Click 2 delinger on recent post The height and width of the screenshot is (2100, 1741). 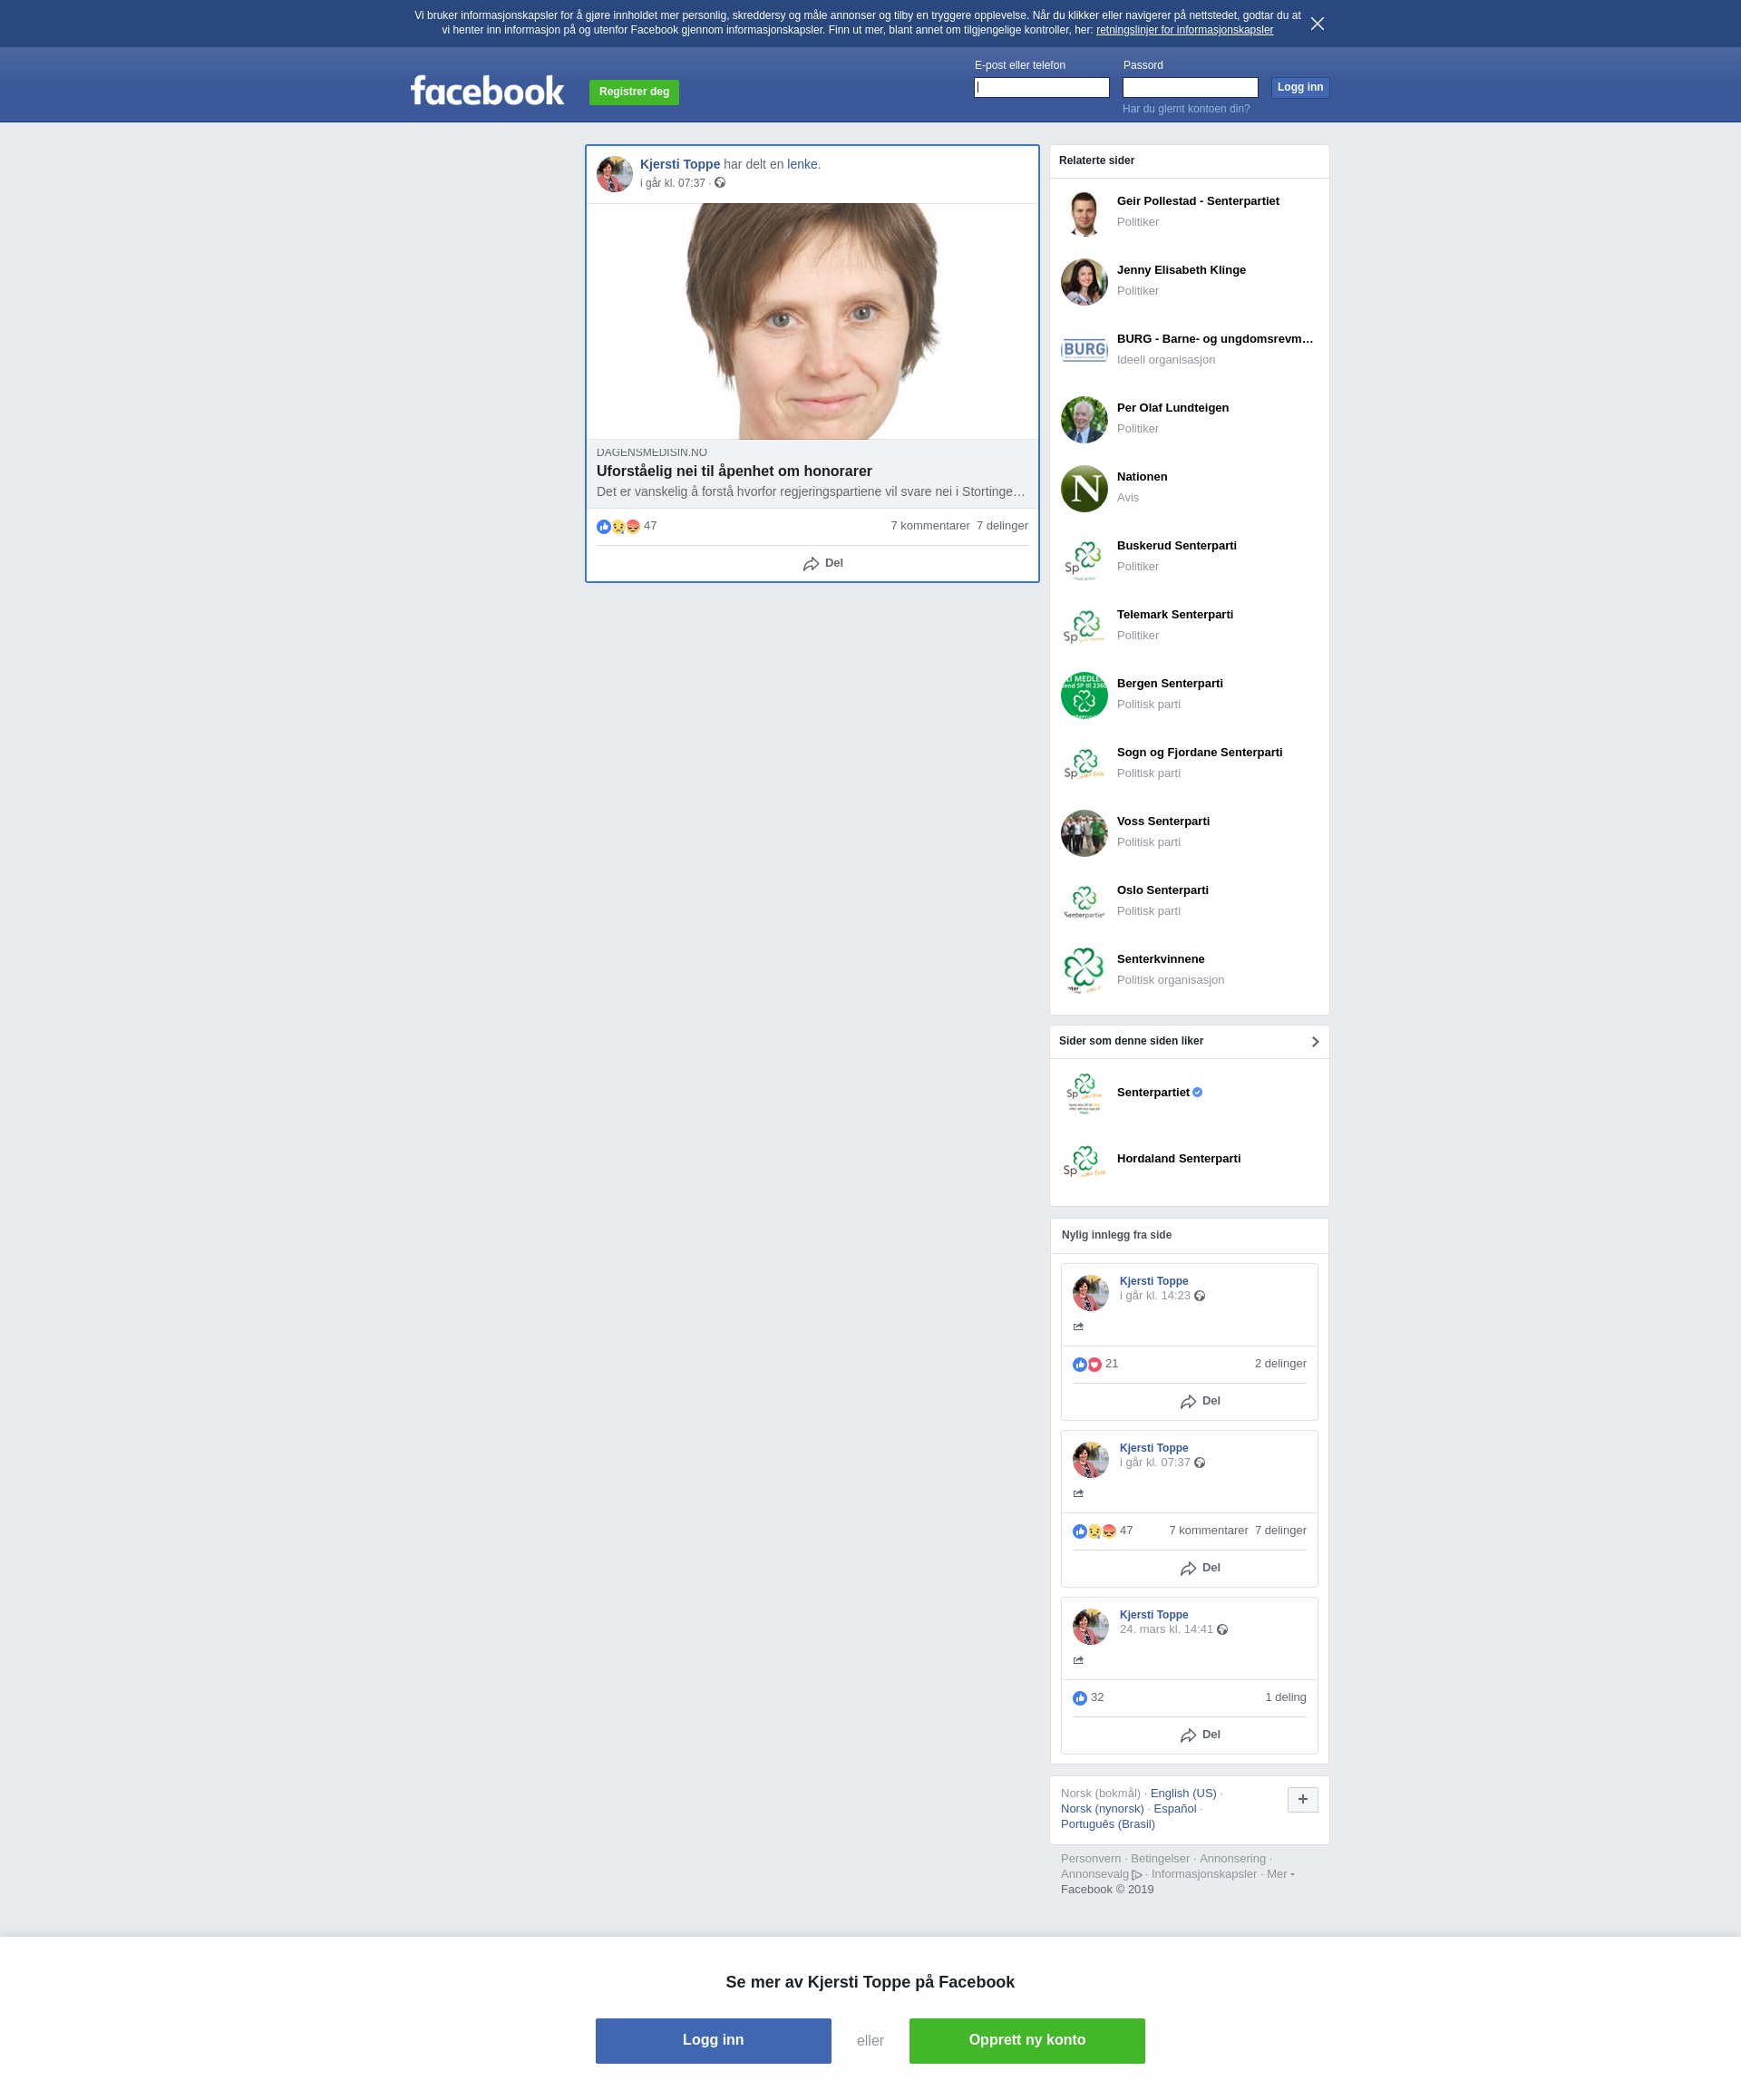1280,1364
